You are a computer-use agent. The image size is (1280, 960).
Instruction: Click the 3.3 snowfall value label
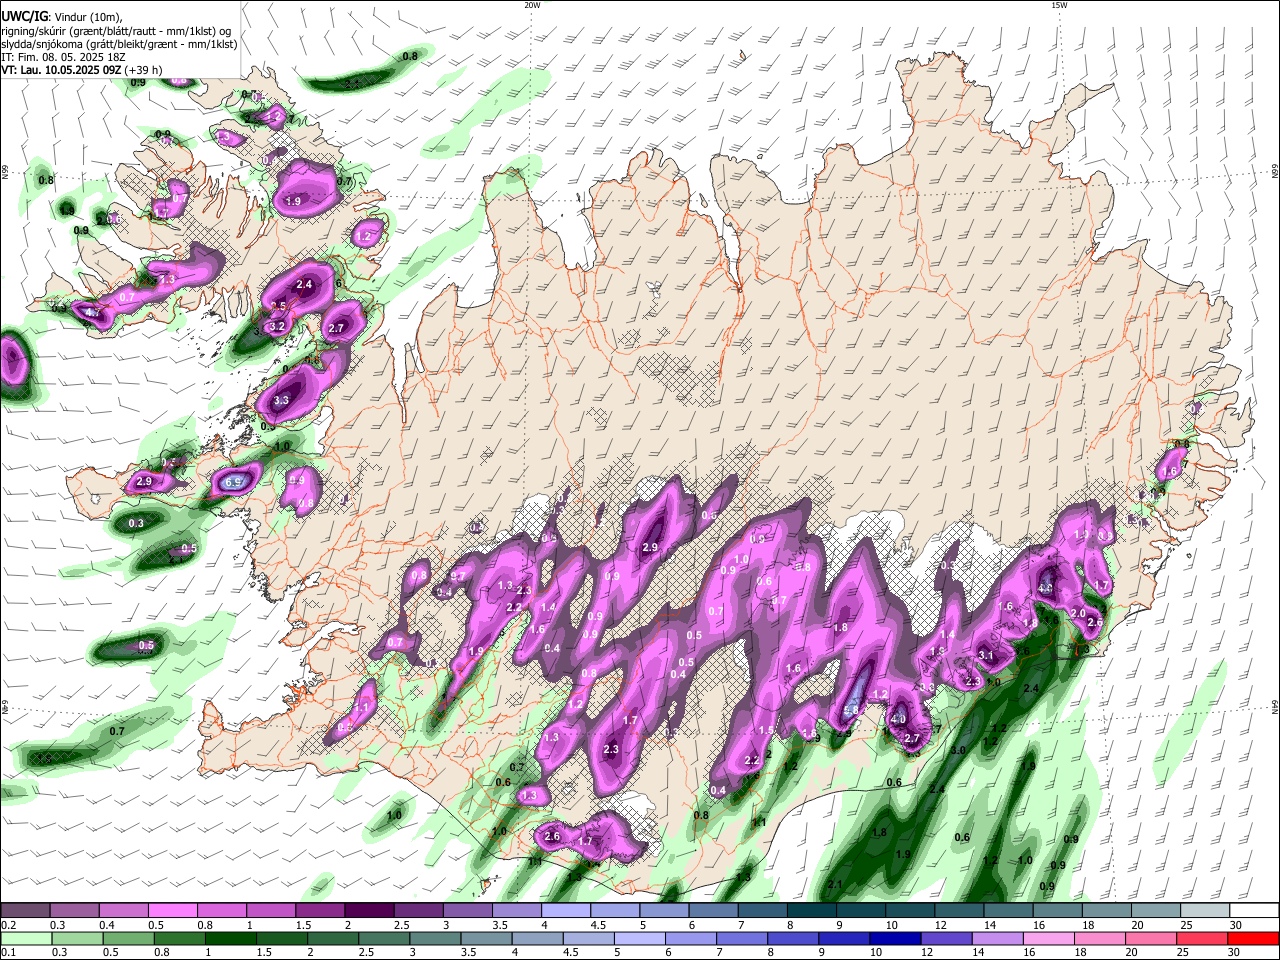click(x=281, y=400)
